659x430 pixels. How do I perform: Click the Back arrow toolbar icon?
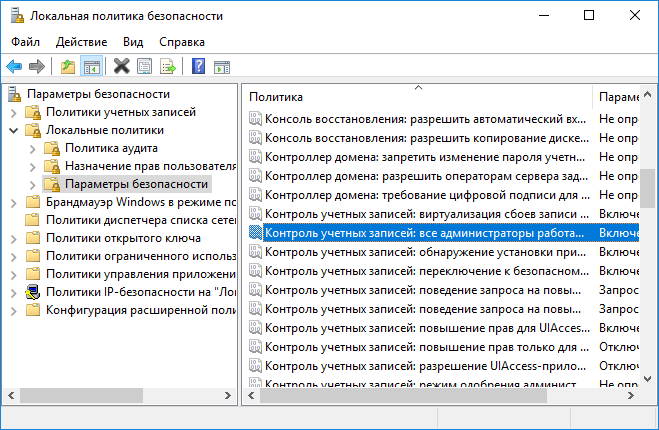point(14,67)
